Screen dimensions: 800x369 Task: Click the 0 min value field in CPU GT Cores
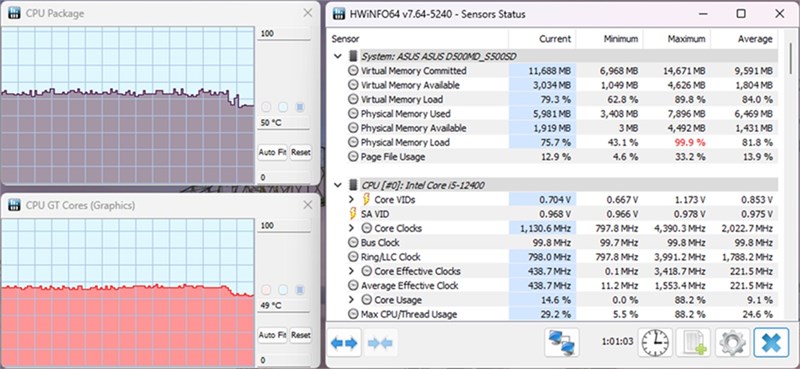click(x=284, y=360)
